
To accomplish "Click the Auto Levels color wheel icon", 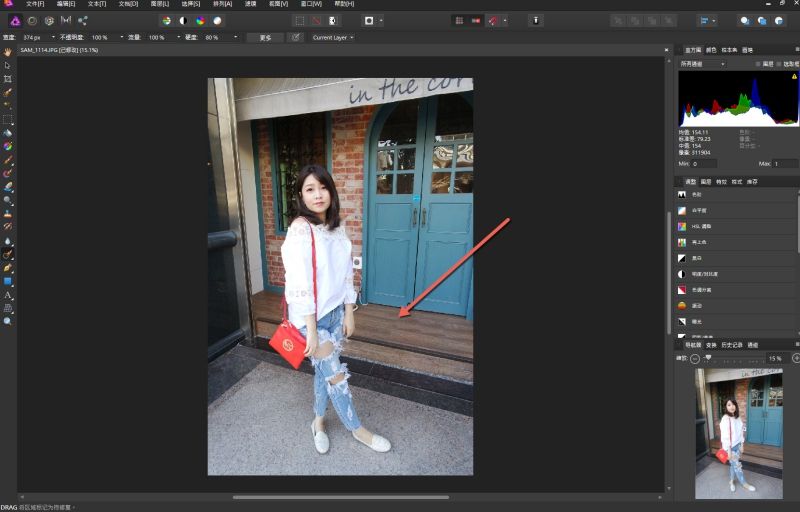I will 166,20.
